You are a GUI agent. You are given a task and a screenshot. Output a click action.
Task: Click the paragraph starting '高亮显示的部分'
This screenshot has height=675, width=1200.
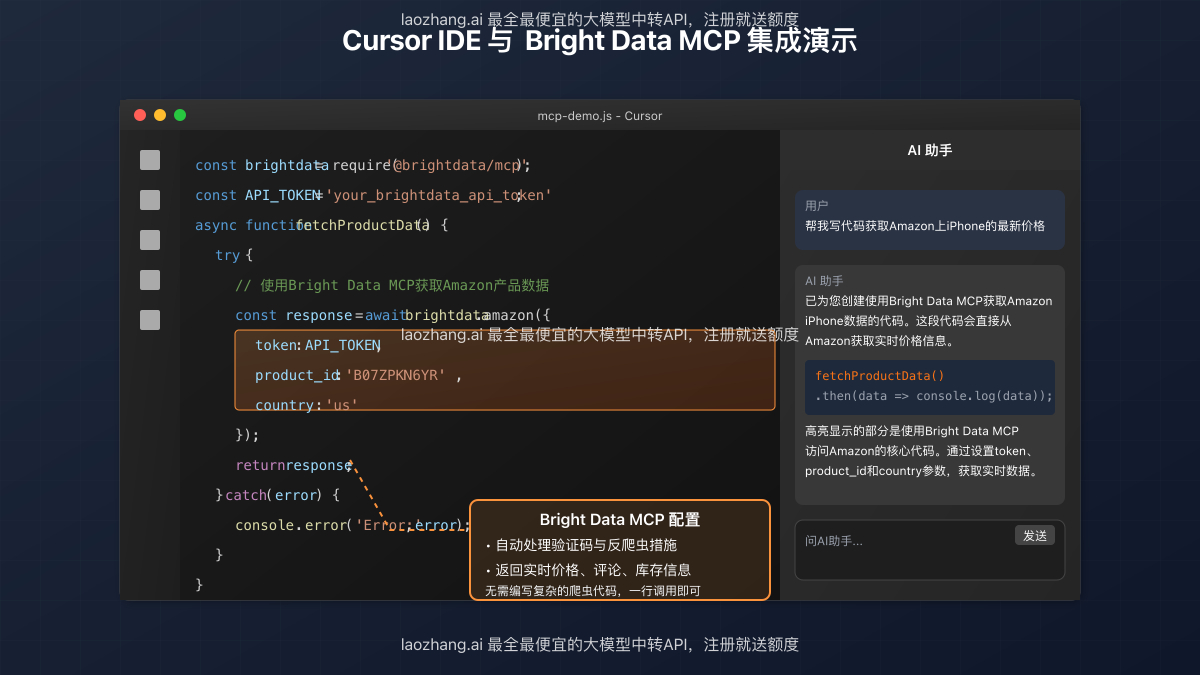coord(923,451)
